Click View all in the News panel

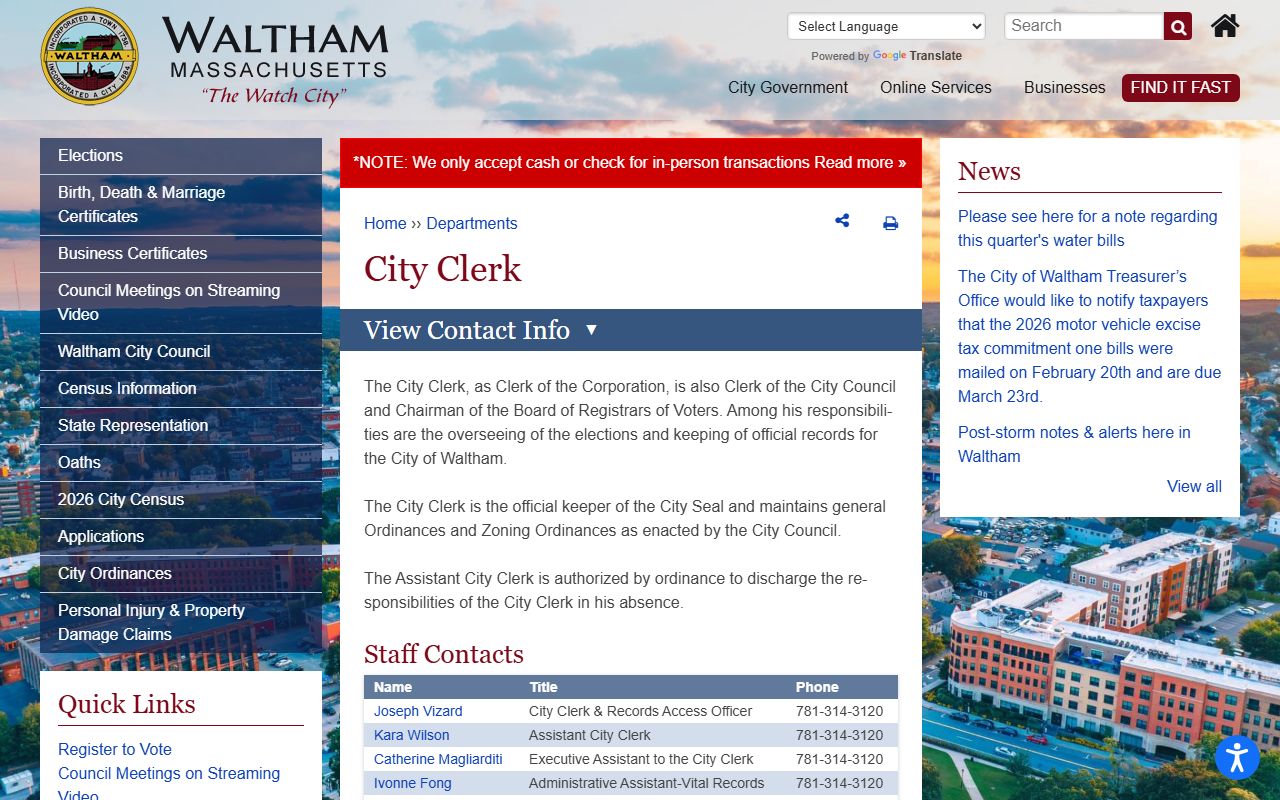[x=1194, y=486]
